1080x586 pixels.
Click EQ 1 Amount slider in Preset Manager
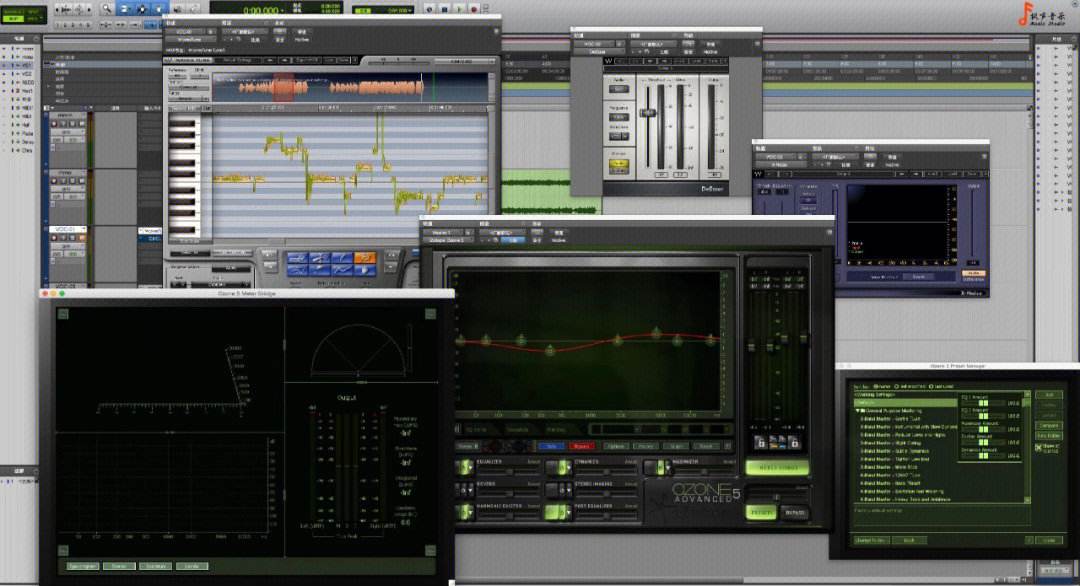click(x=984, y=404)
